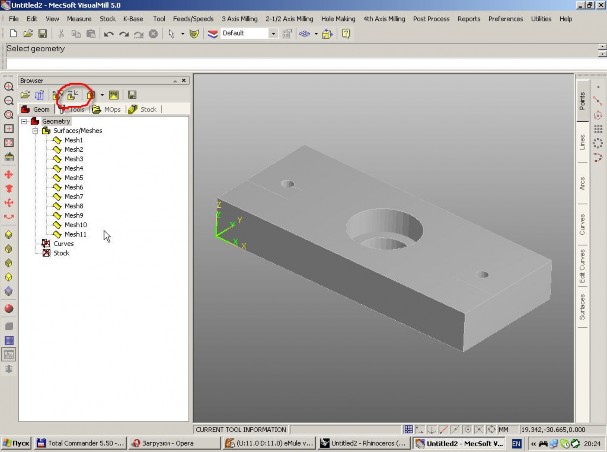Switch to Surfaces vertical tab
607x452 pixels.
[583, 307]
